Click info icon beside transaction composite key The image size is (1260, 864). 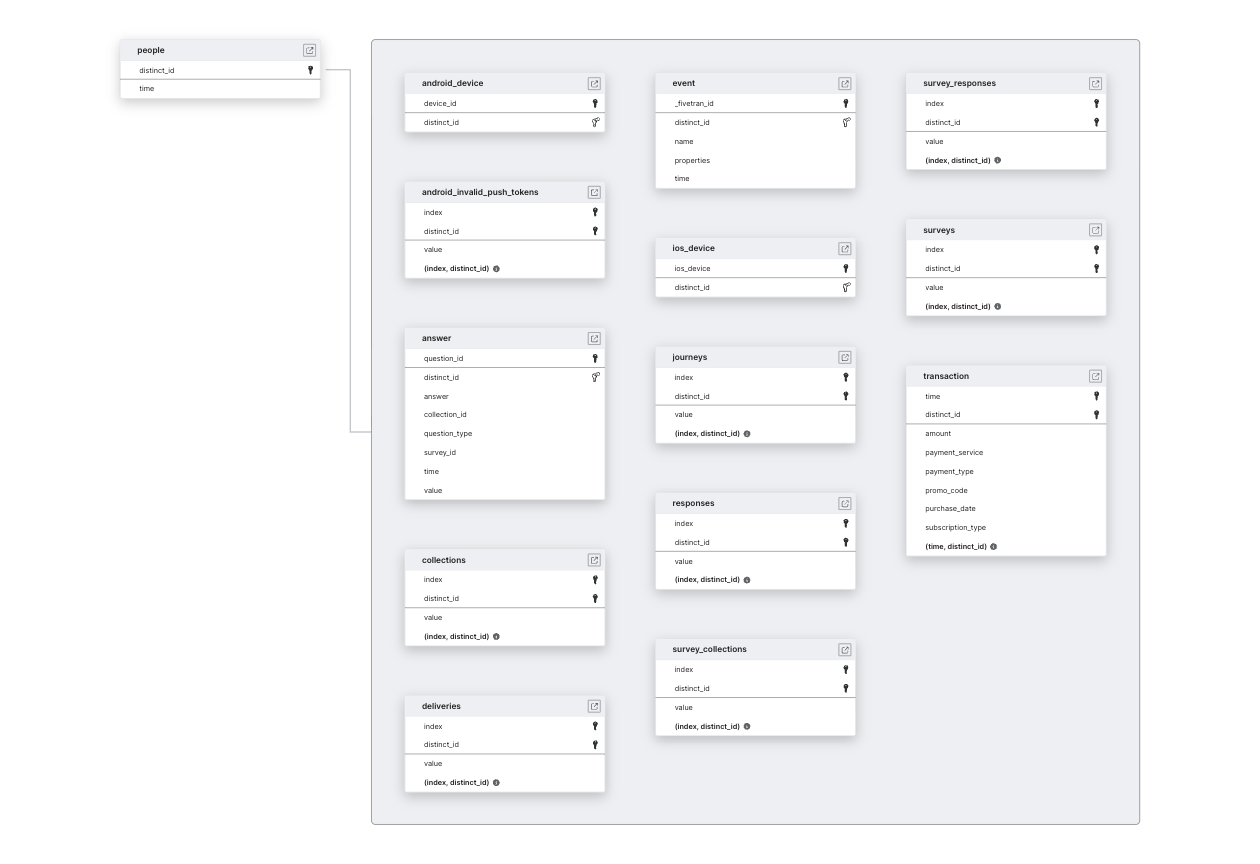pyautogui.click(x=993, y=547)
